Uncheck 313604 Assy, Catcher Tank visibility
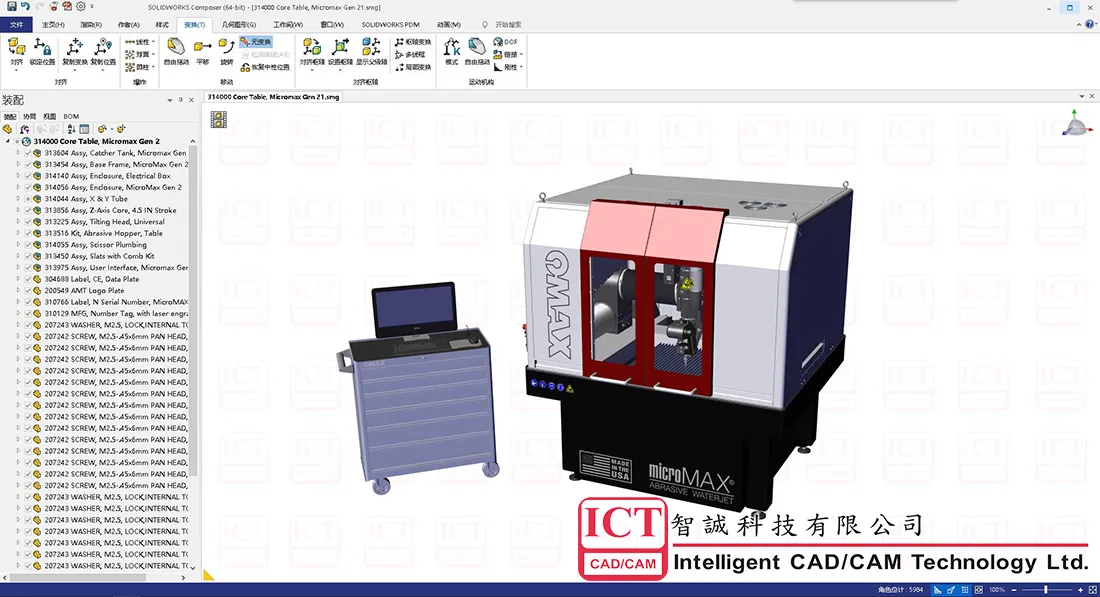The height and width of the screenshot is (597, 1100). pyautogui.click(x=28, y=153)
